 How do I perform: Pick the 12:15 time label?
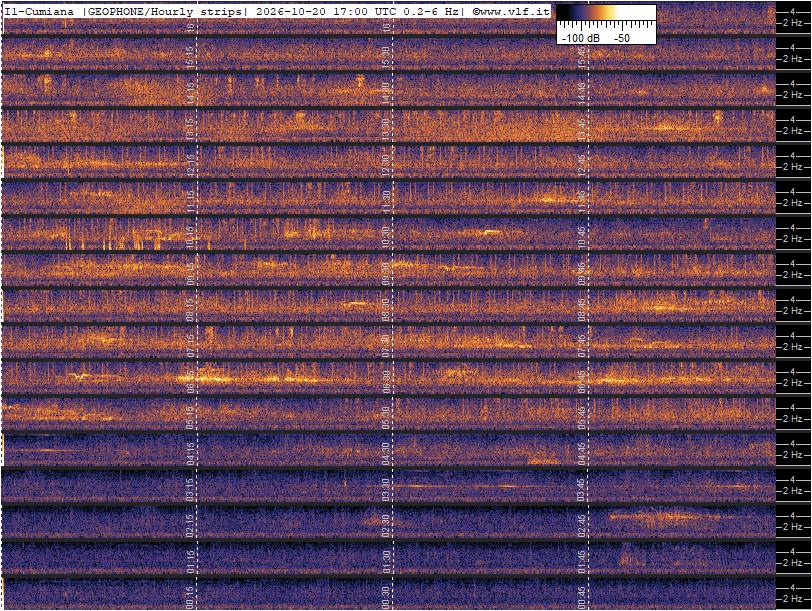point(190,166)
